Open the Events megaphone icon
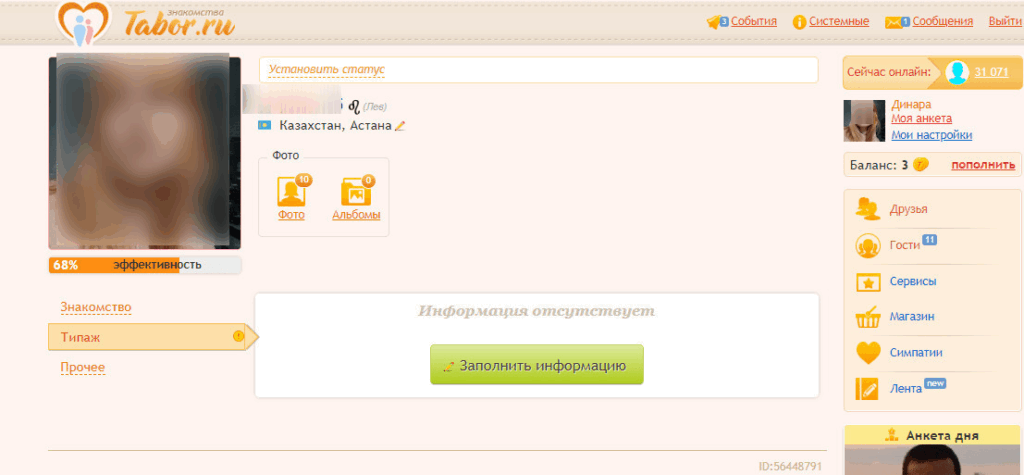 [716, 21]
